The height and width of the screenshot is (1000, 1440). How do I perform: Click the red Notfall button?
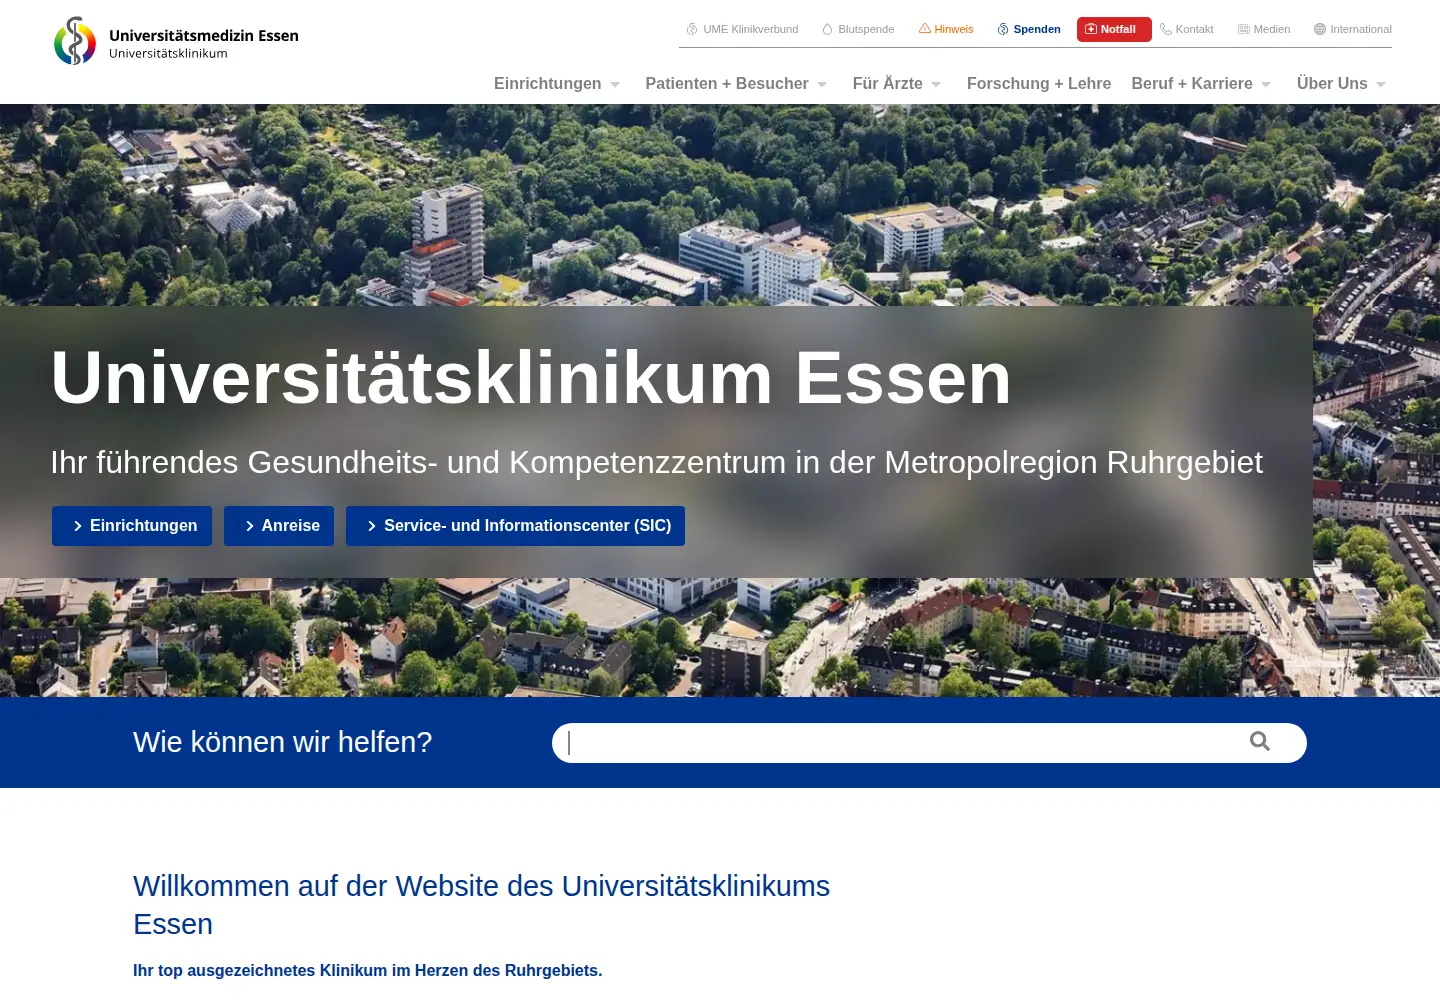(1114, 29)
